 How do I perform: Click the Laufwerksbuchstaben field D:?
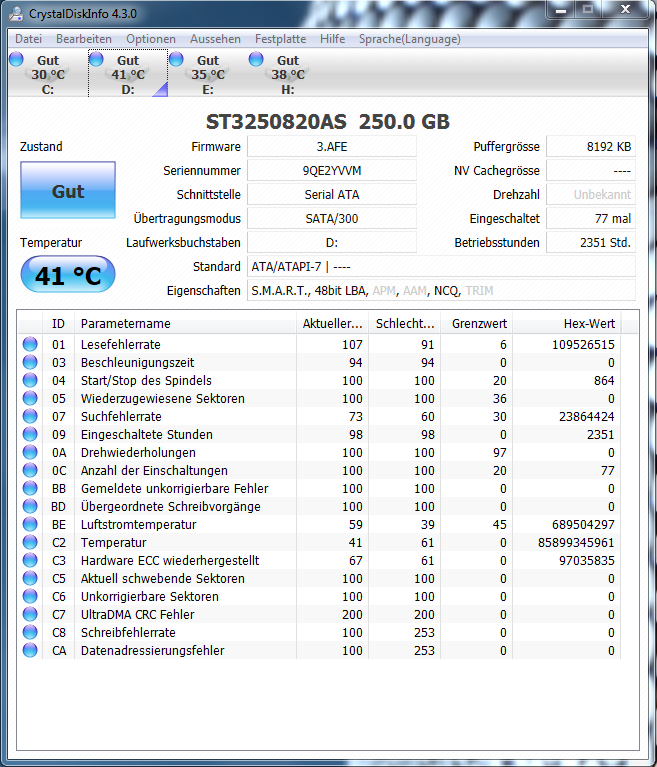(332, 243)
